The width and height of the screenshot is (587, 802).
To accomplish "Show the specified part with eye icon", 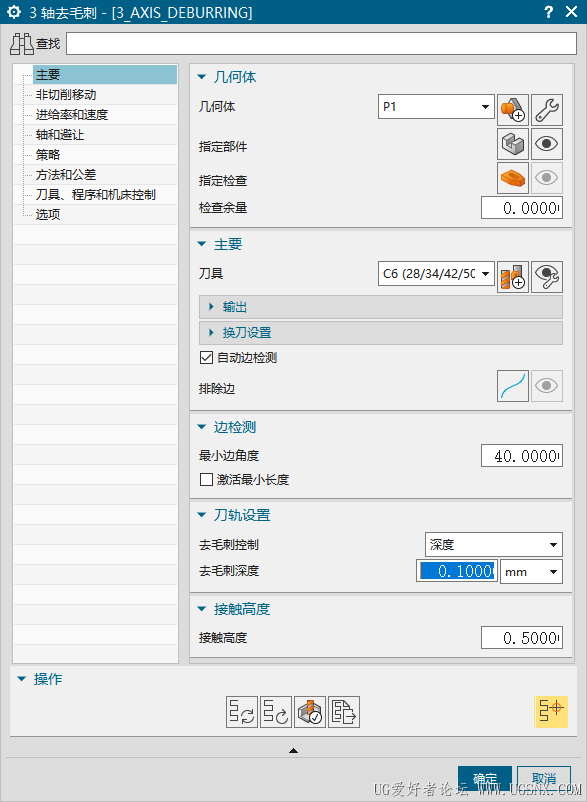I will click(x=547, y=144).
